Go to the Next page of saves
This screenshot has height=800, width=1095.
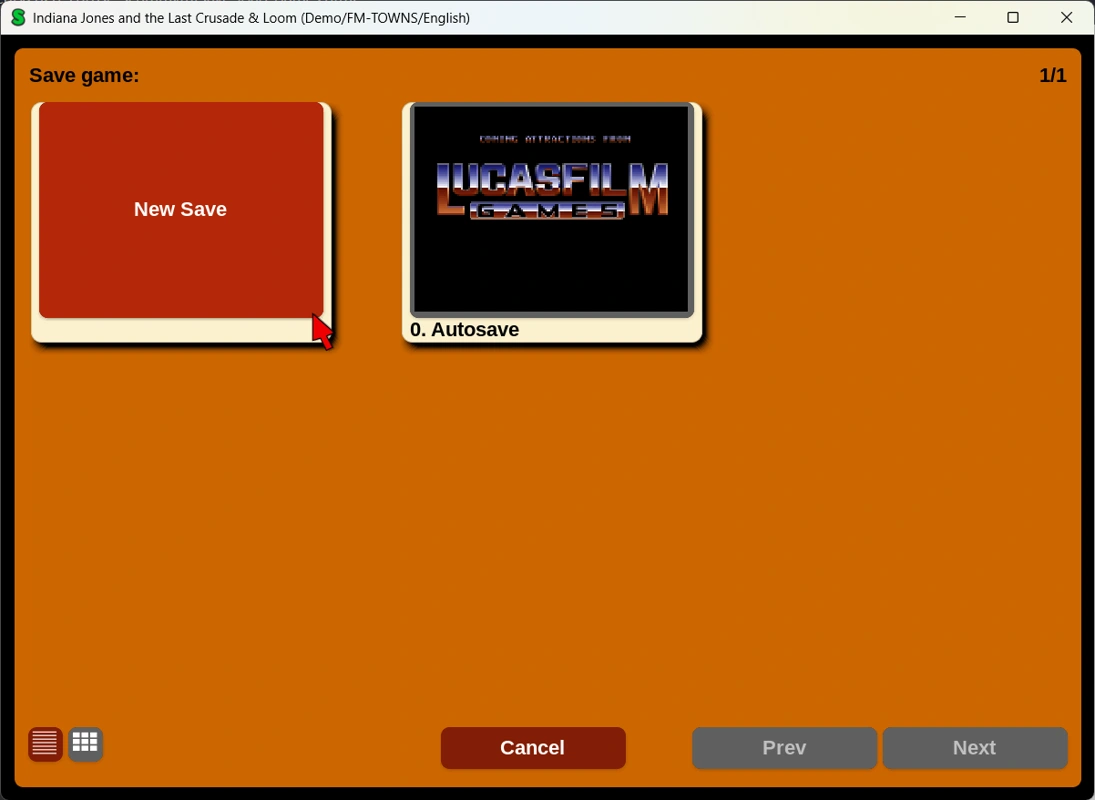click(x=975, y=748)
